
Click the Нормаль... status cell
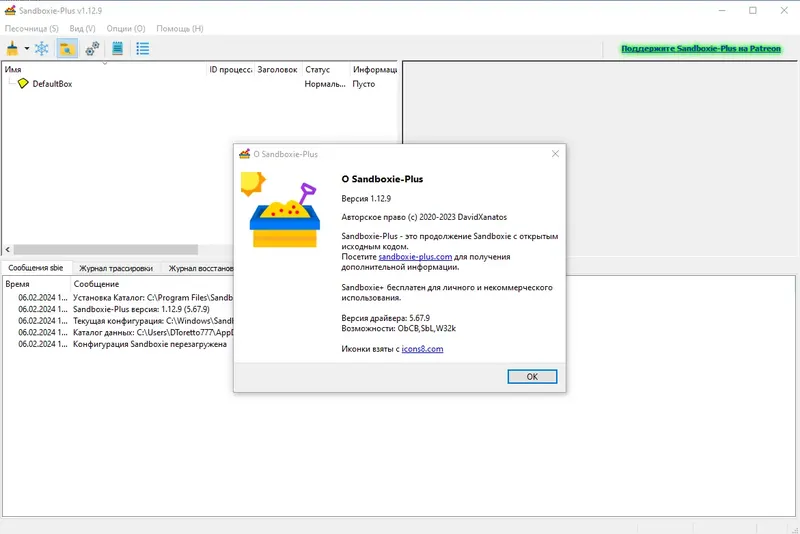click(325, 84)
